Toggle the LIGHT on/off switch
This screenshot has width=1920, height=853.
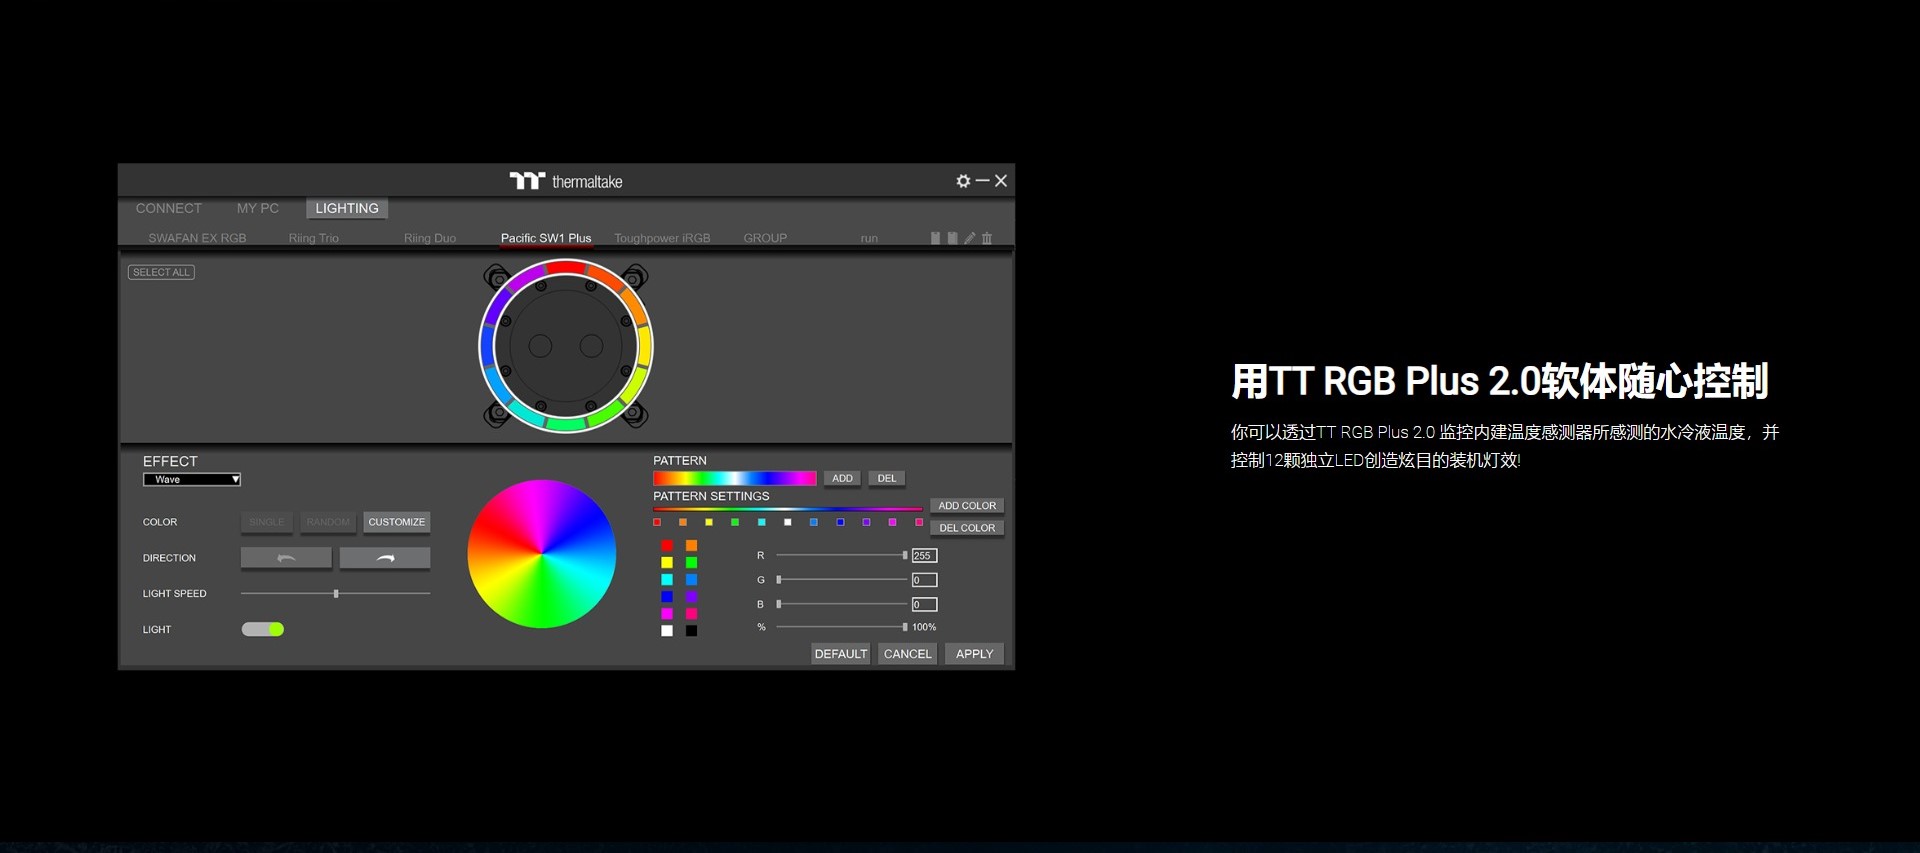point(263,629)
